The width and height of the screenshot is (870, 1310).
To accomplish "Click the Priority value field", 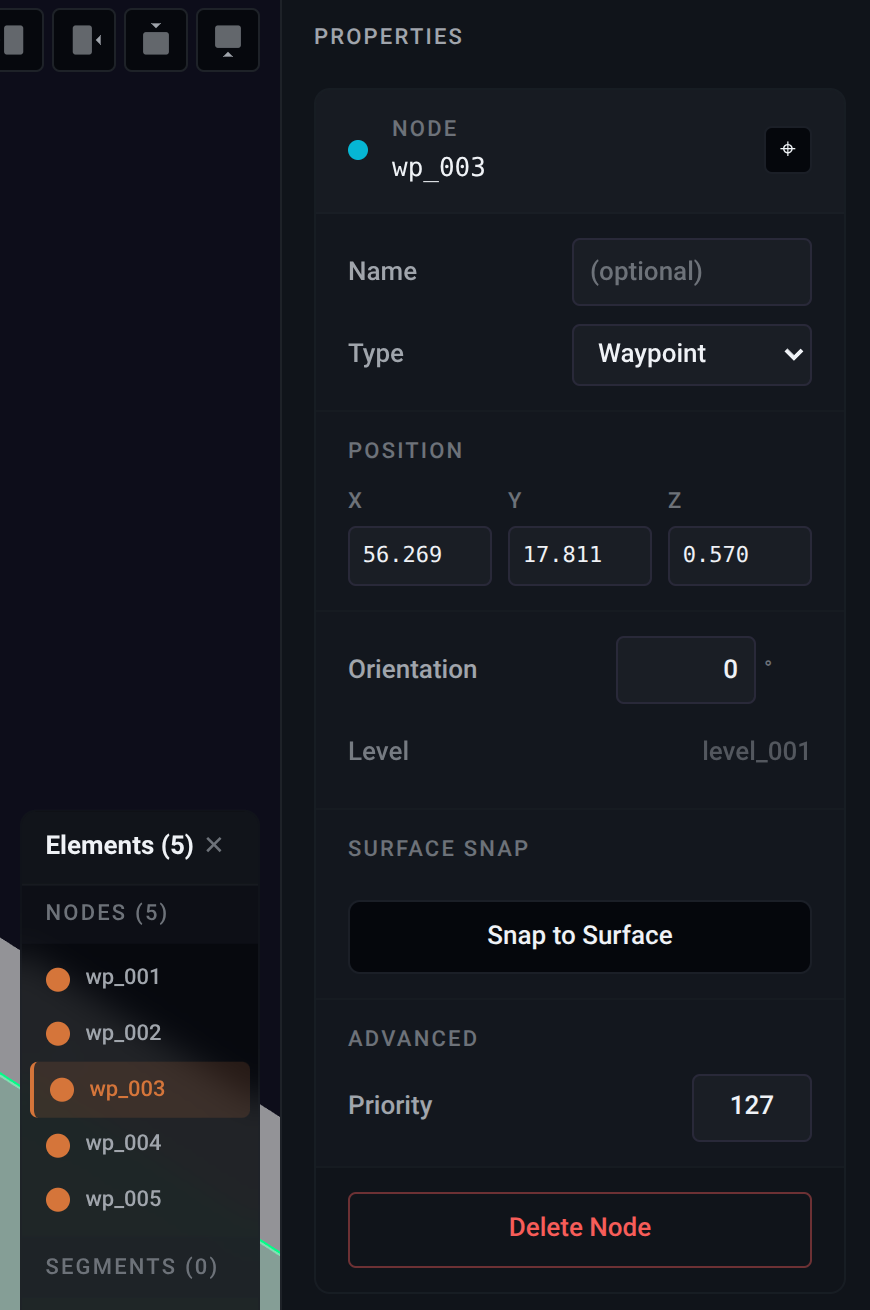I will 752,1107.
